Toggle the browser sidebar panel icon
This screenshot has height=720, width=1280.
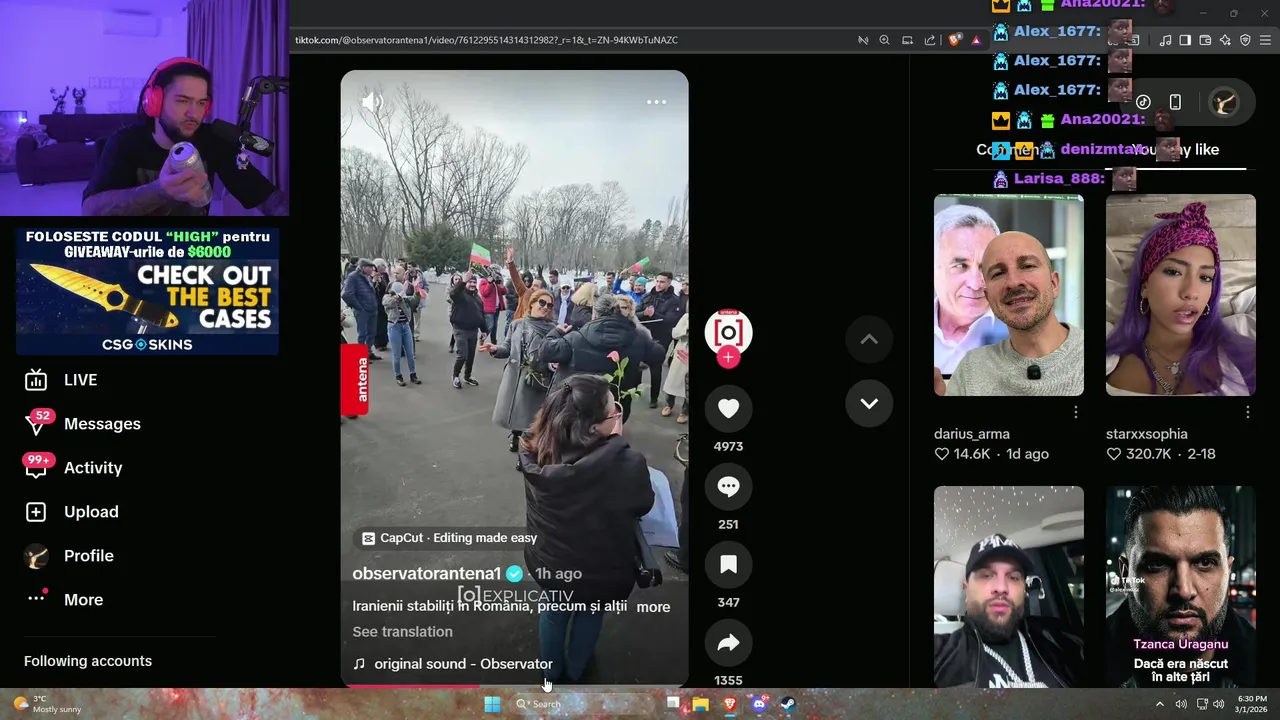[1185, 40]
